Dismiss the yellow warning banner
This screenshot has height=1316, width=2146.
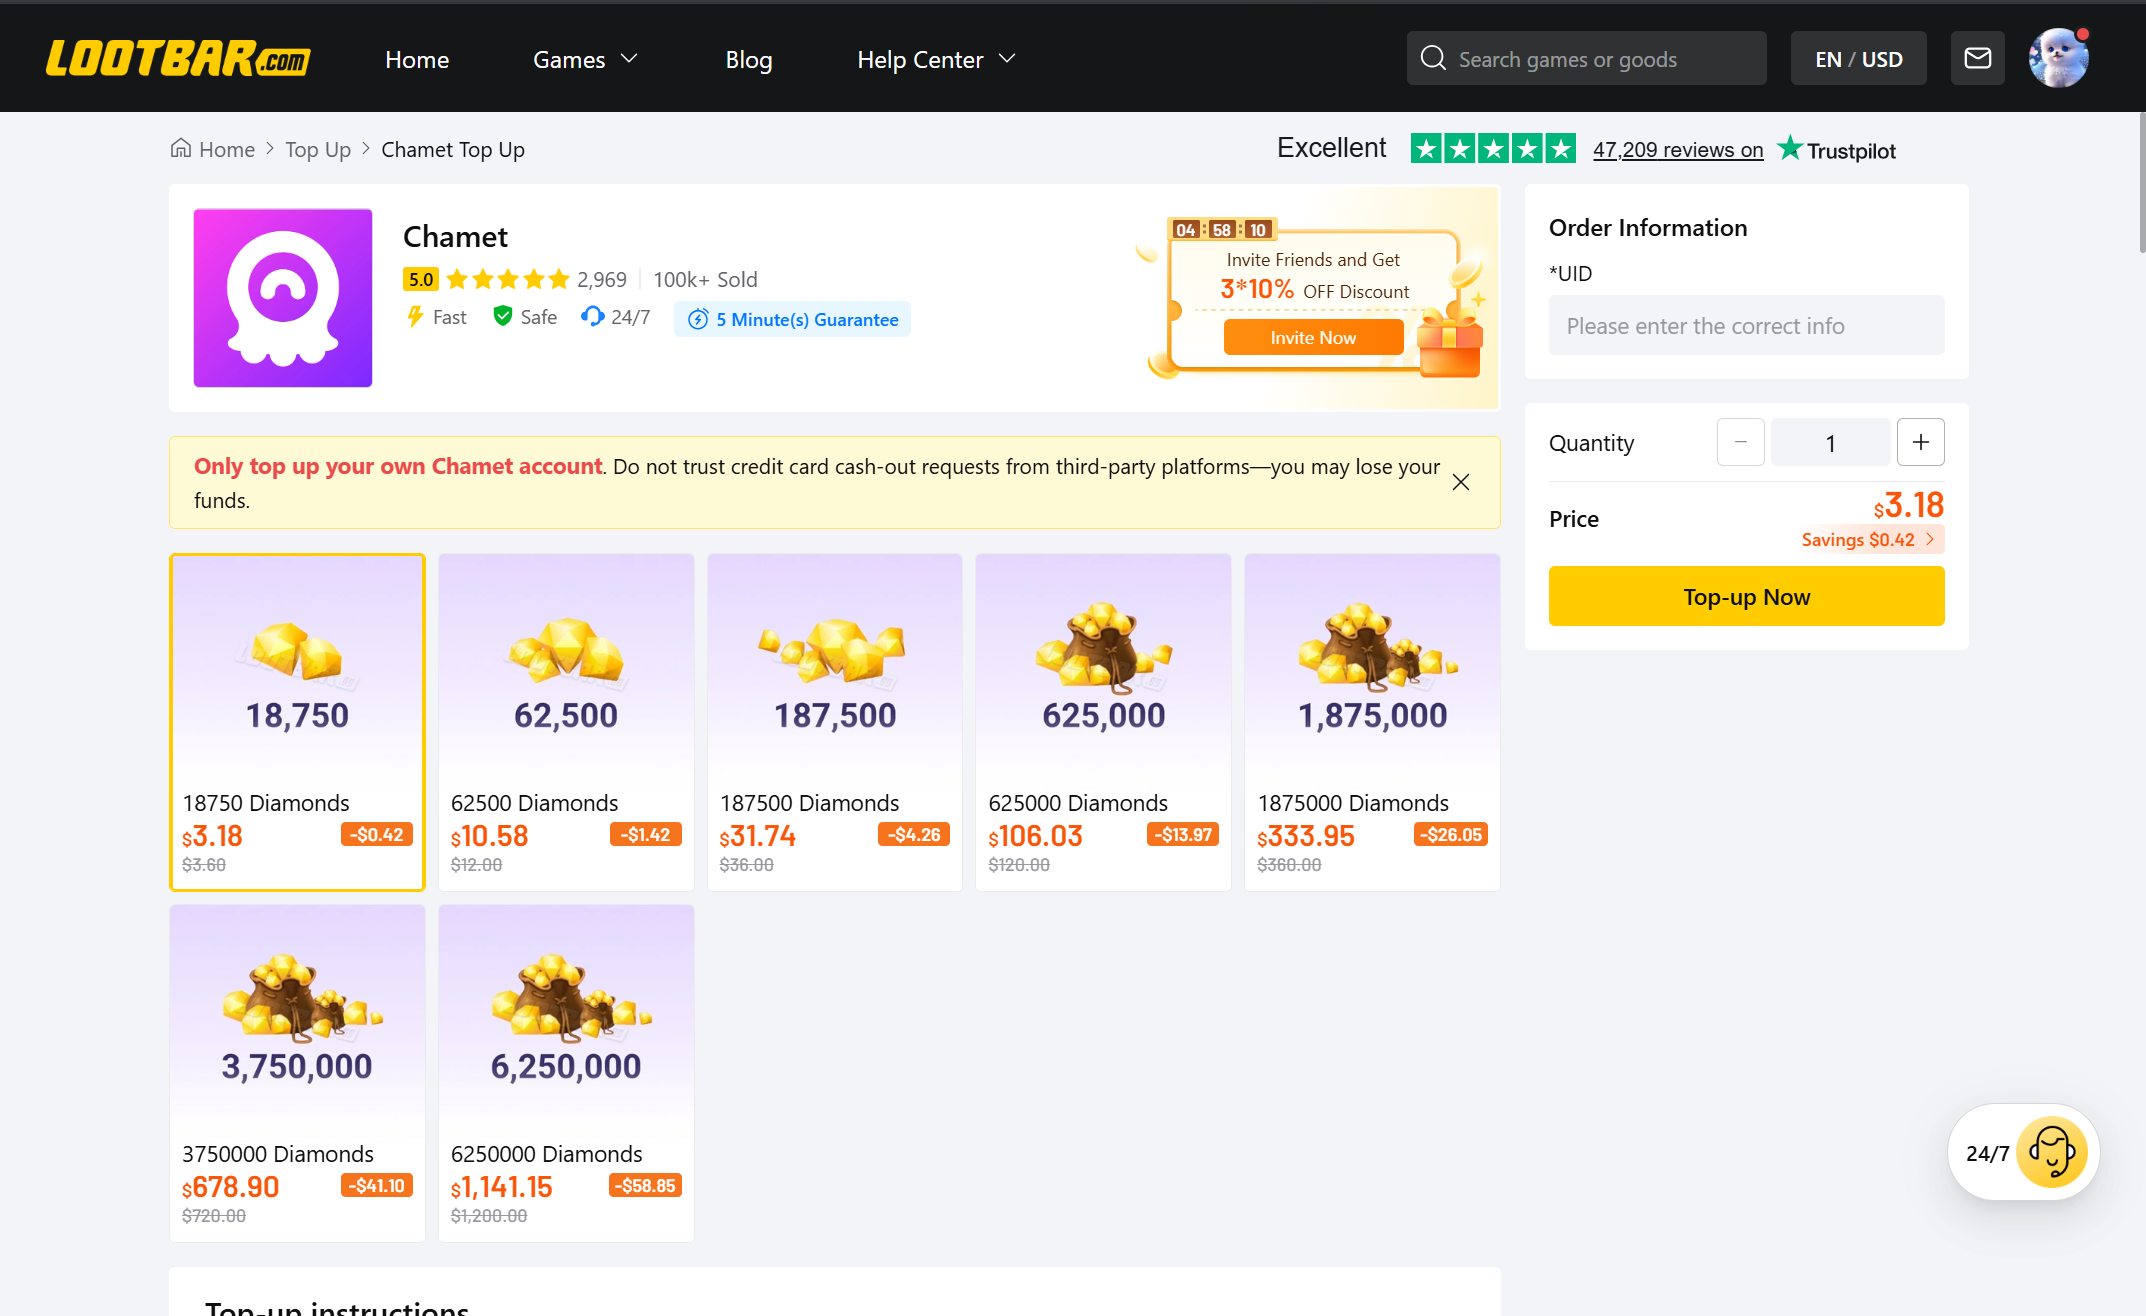[1461, 482]
